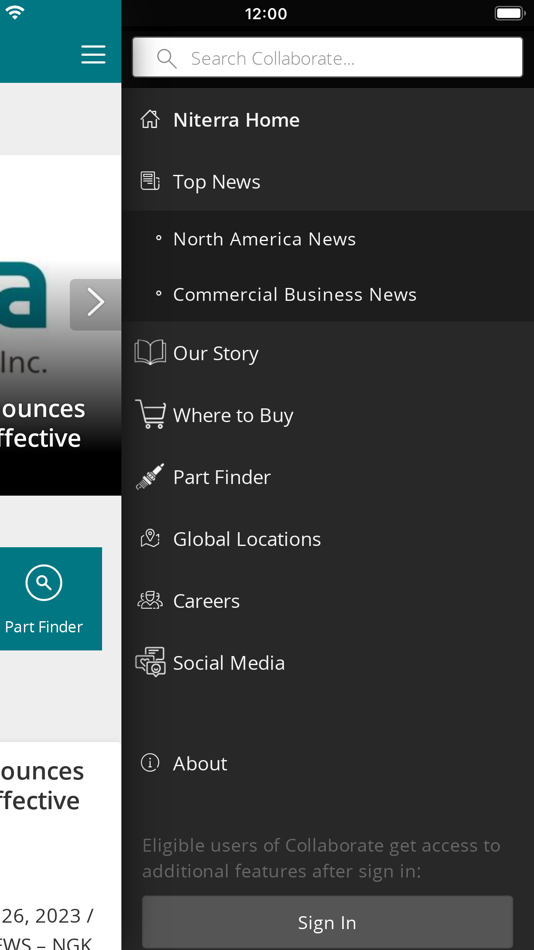Click the search magnifier icon
The width and height of the screenshot is (534, 950).
(166, 58)
